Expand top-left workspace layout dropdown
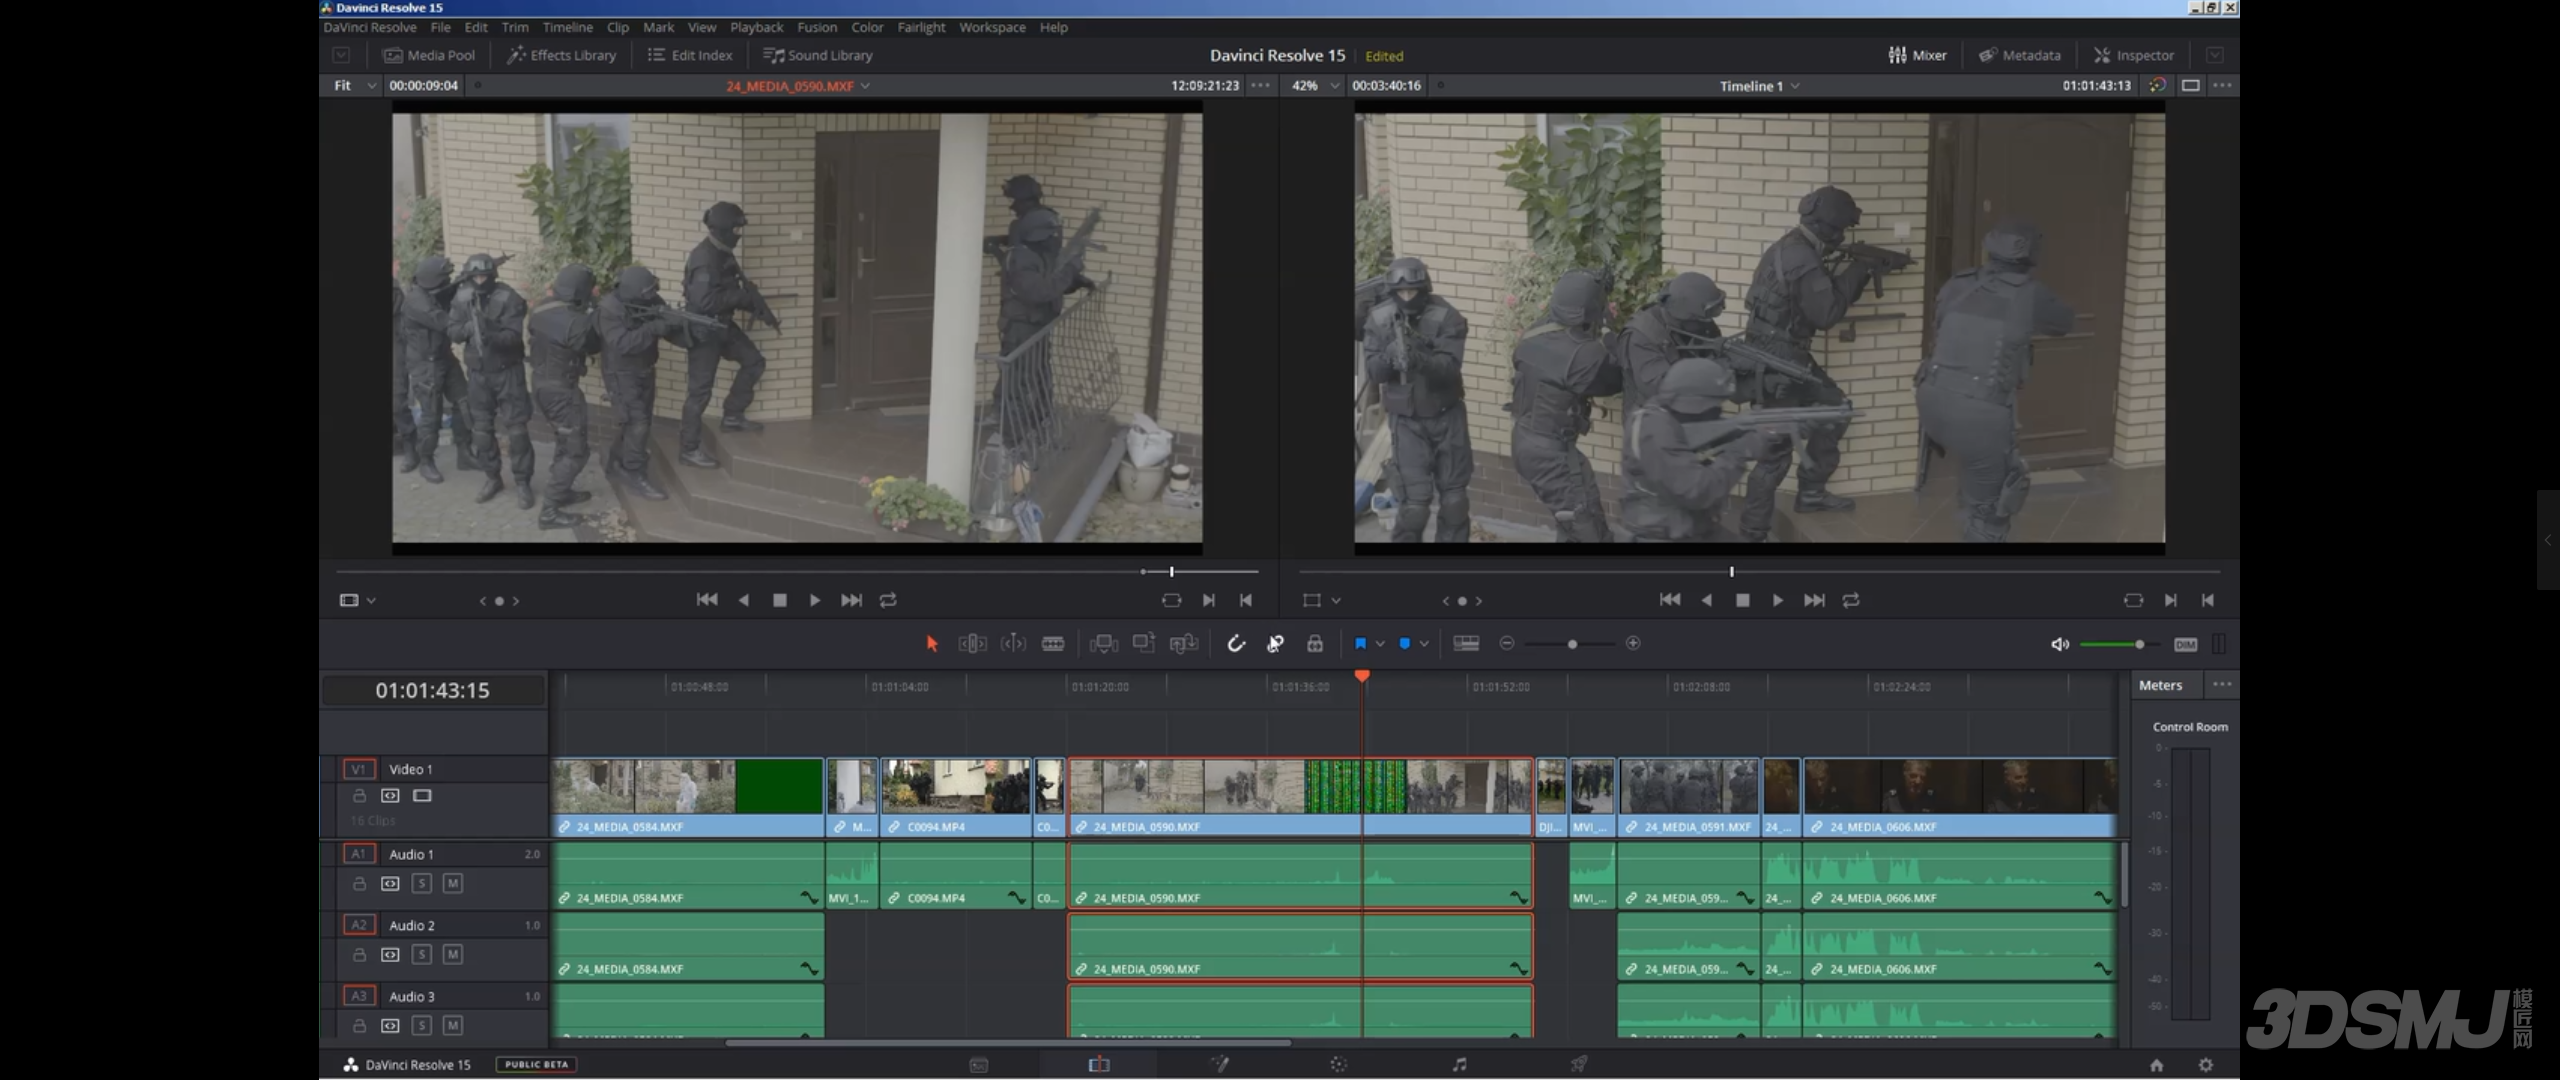 tap(341, 55)
